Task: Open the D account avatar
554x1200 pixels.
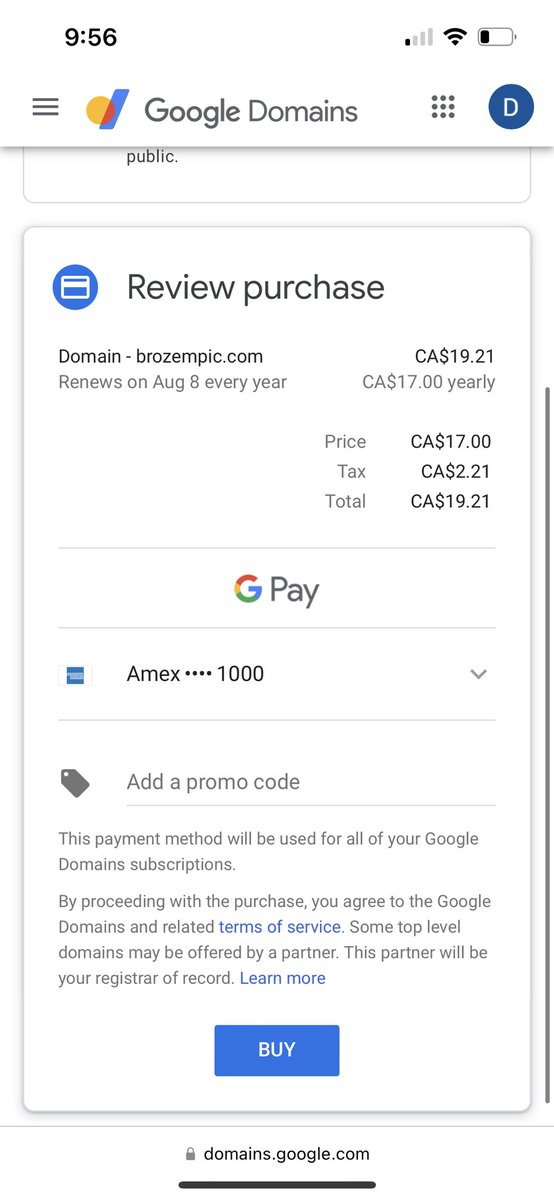Action: [511, 108]
